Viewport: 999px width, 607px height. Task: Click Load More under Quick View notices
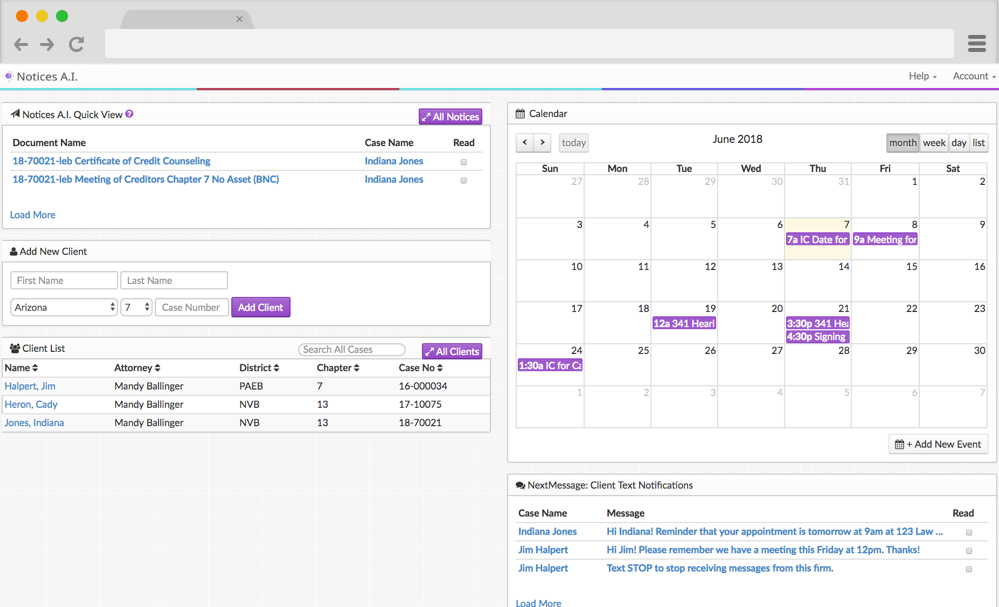(32, 215)
